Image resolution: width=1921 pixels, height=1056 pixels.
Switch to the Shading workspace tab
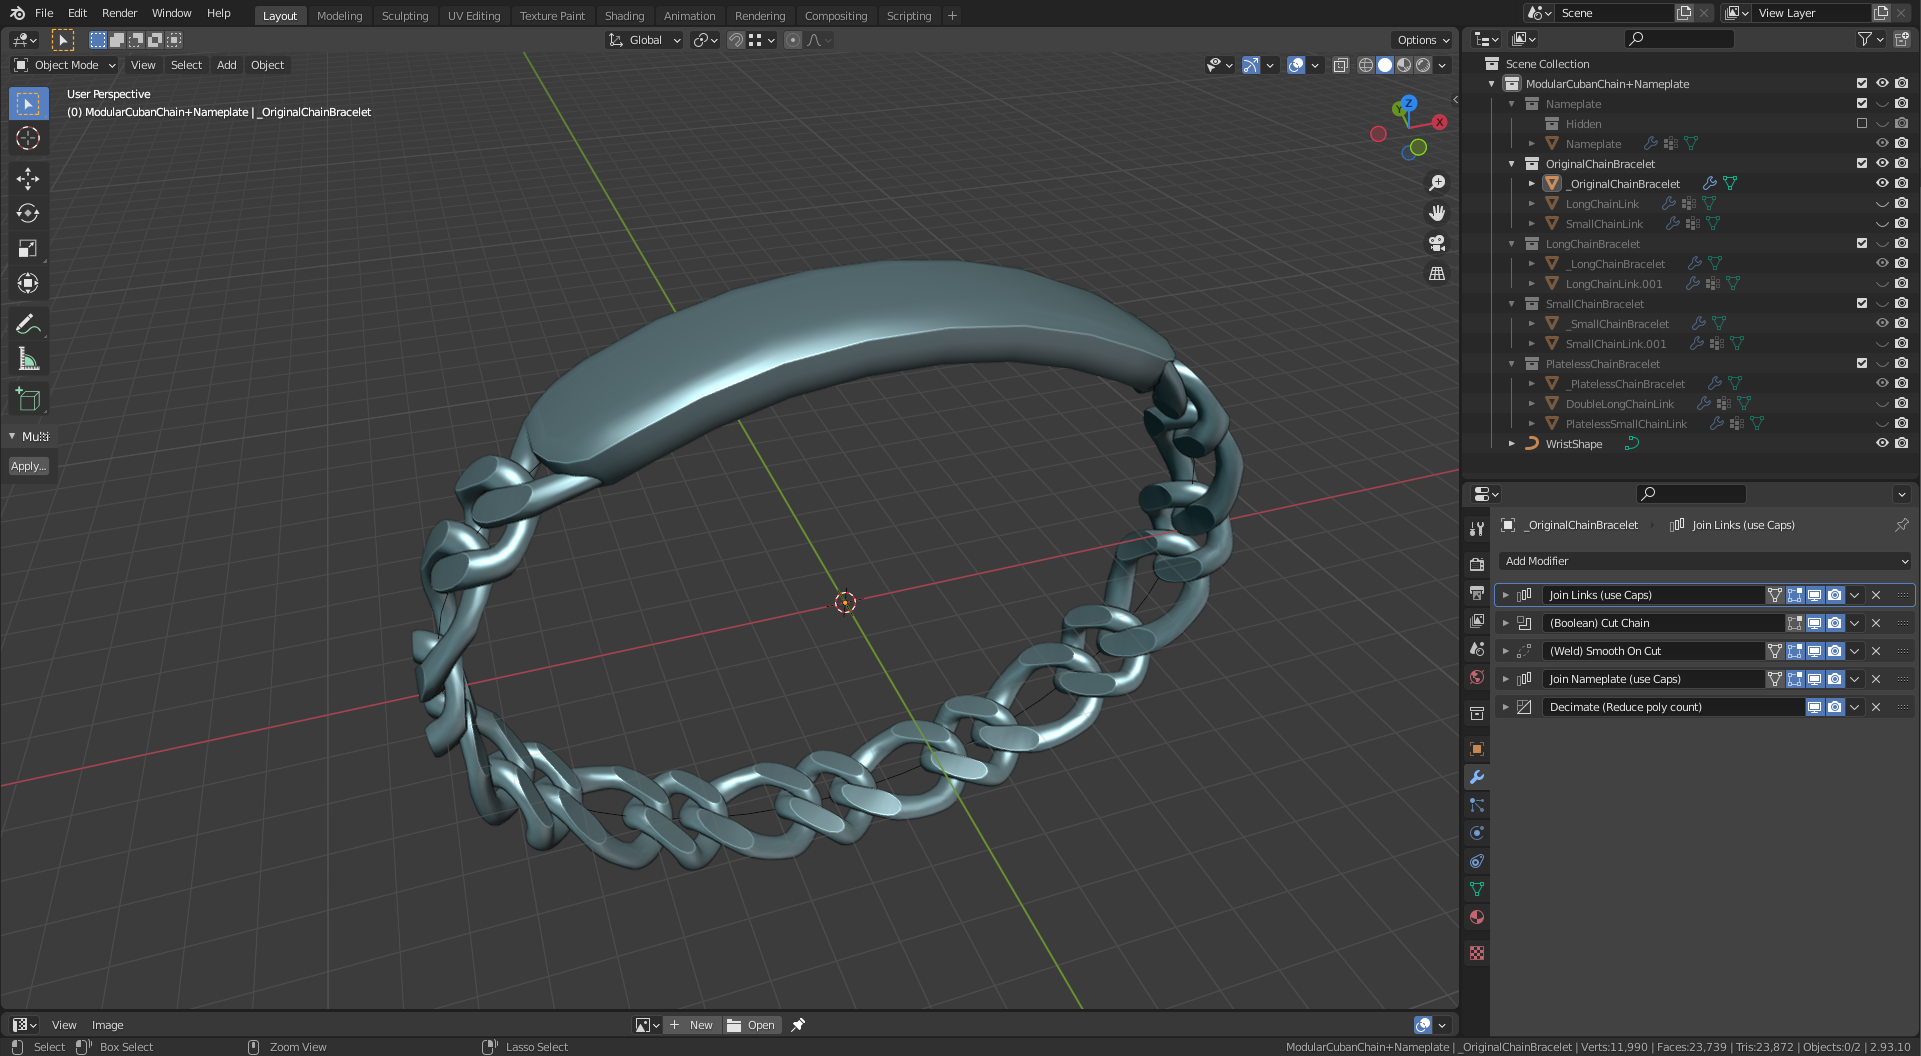[624, 16]
